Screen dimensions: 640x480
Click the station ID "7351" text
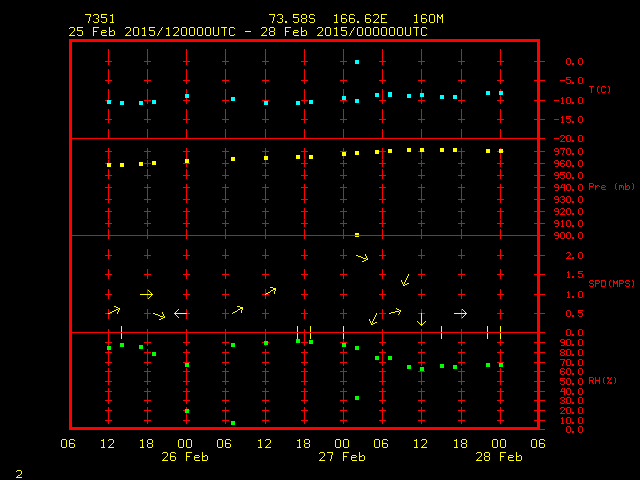[100, 19]
